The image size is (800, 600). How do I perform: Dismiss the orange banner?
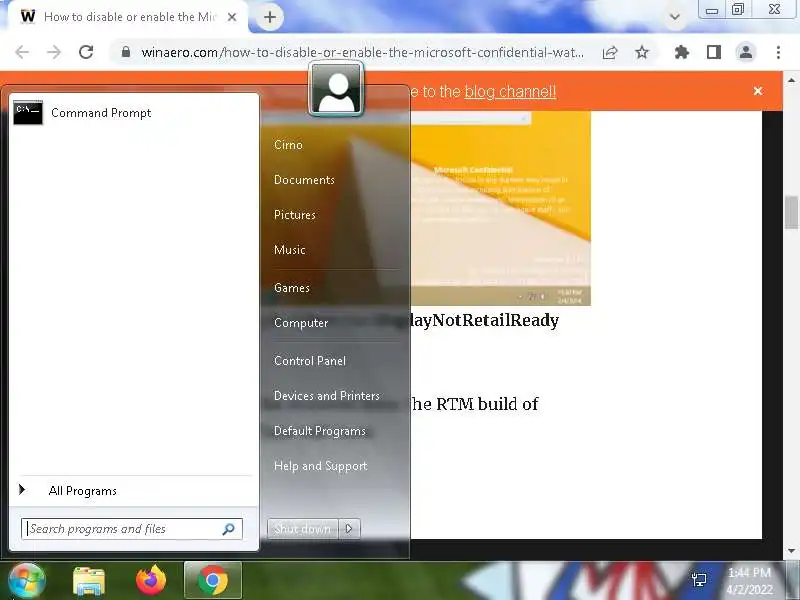(x=758, y=91)
